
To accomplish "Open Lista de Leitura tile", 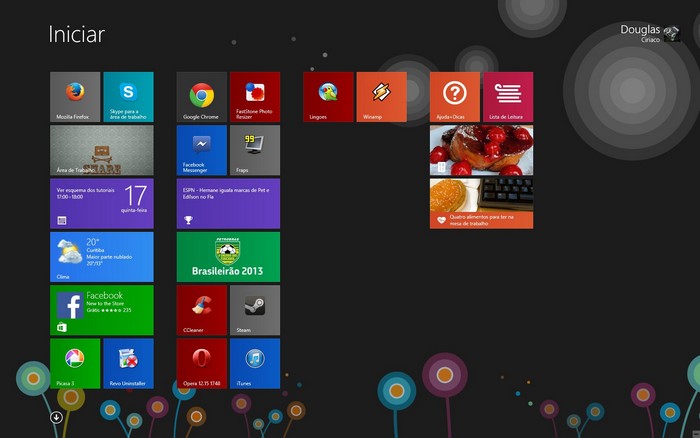I will [x=508, y=97].
